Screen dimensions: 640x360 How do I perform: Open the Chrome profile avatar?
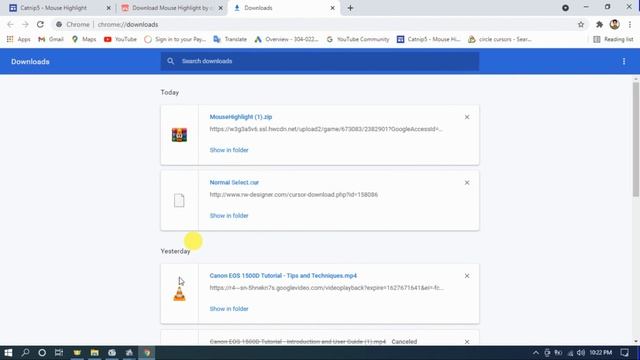614,24
